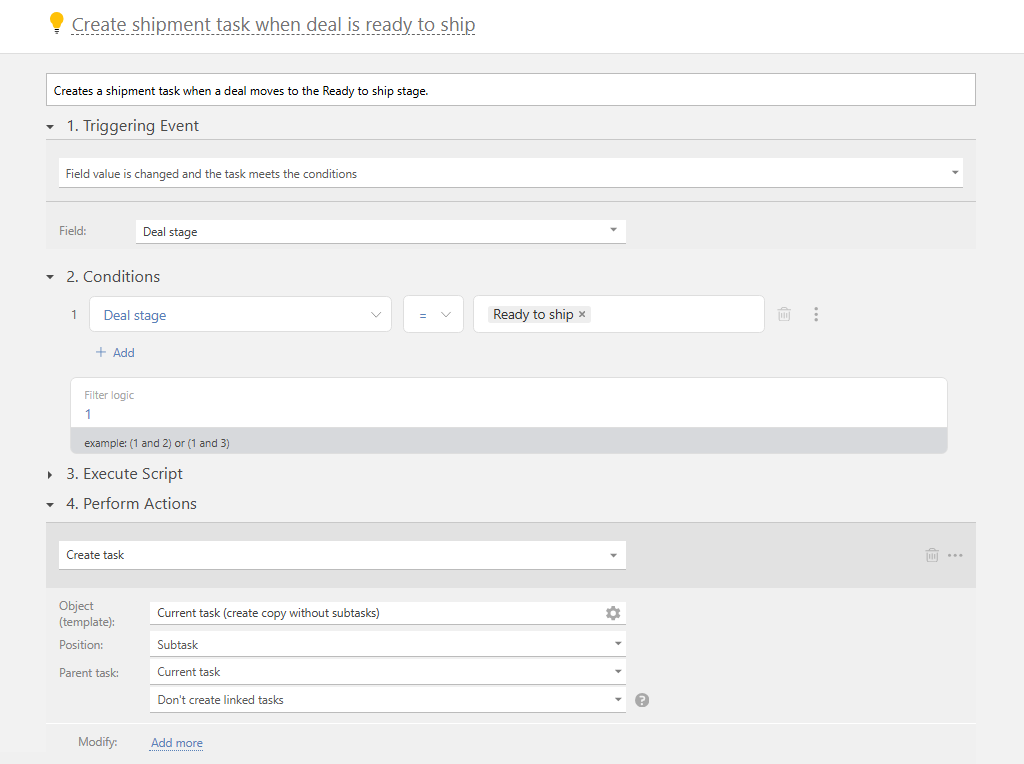Open the triggering event type dropdown
Screen dimensions: 1024x764
(510, 173)
